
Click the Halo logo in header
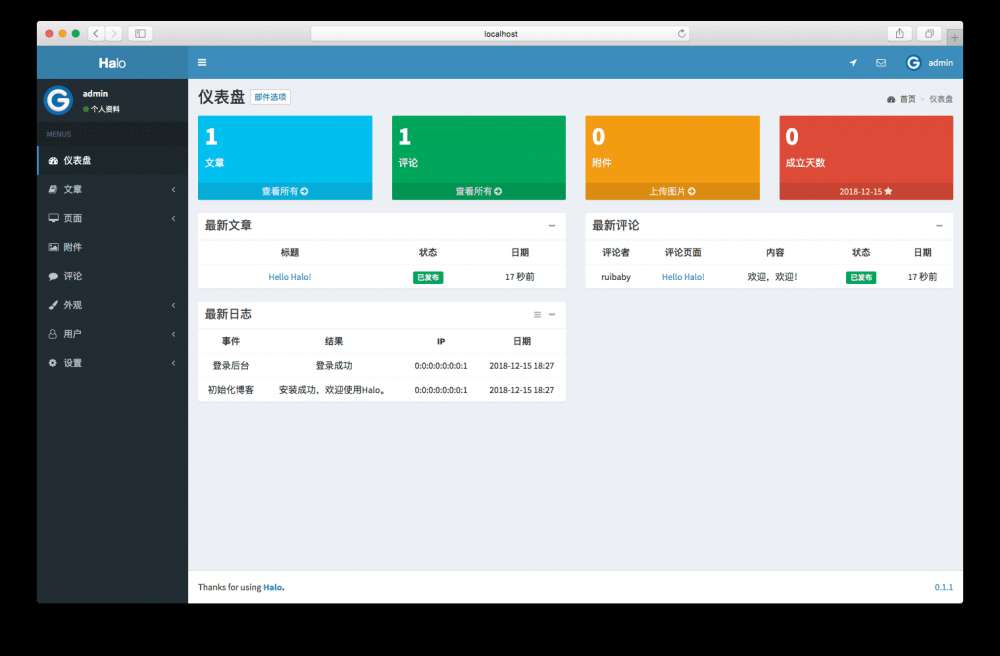112,62
